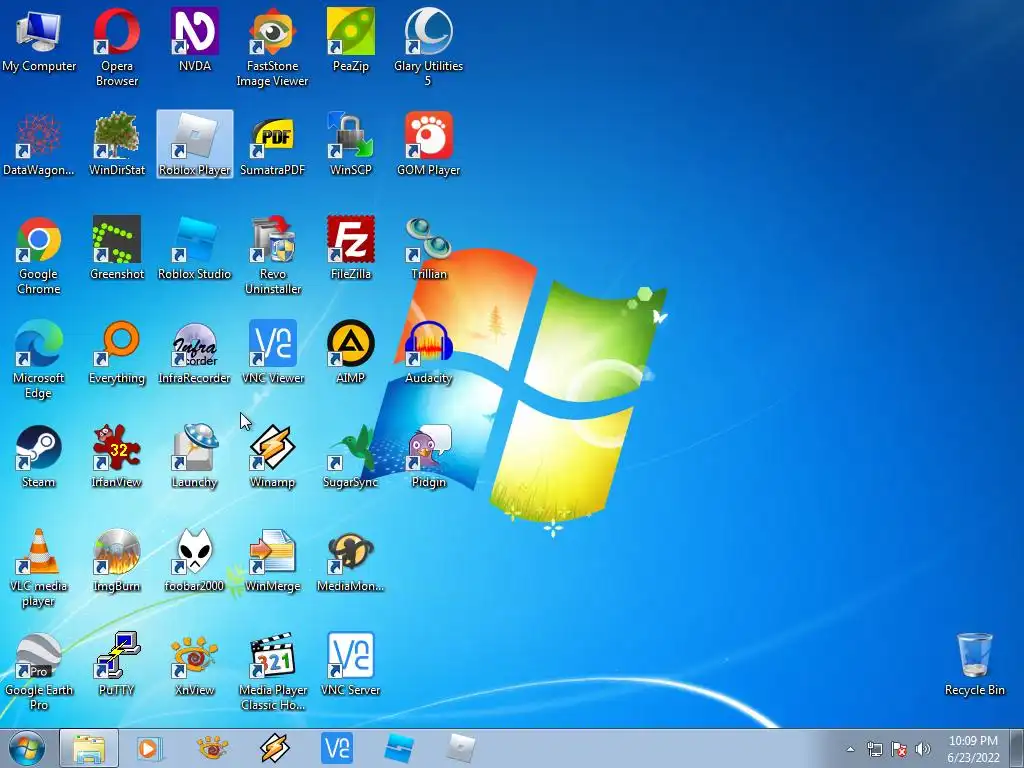Click VNC taskbar button
Screen dimensions: 1024x768
point(337,748)
